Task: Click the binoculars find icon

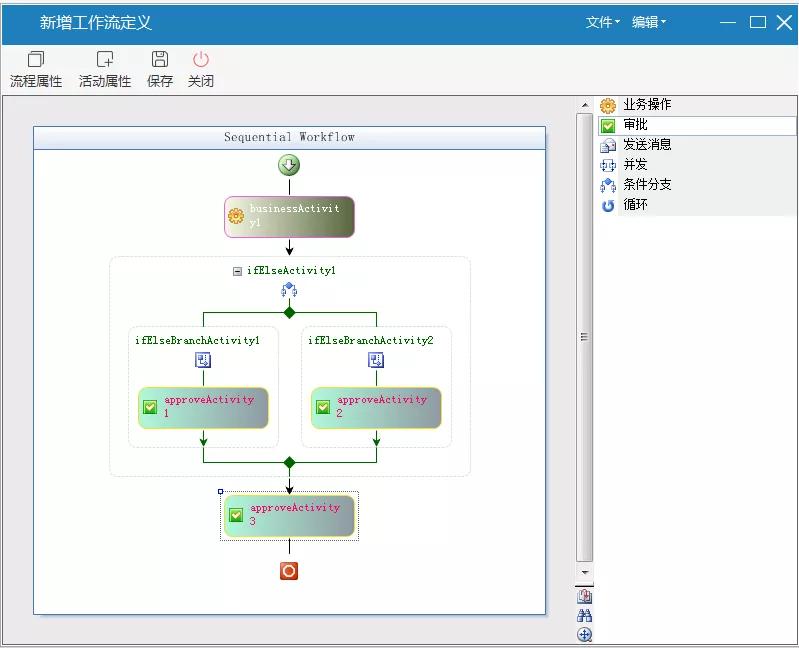Action: click(x=584, y=615)
